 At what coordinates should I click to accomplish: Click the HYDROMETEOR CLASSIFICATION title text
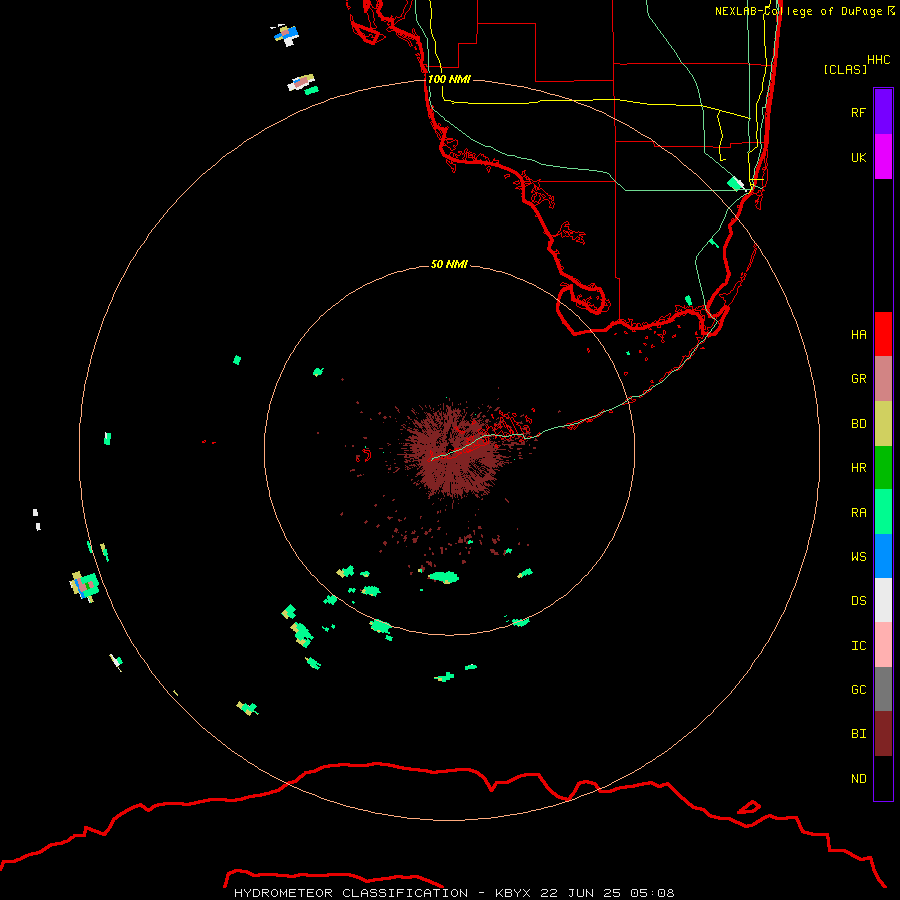click(351, 893)
